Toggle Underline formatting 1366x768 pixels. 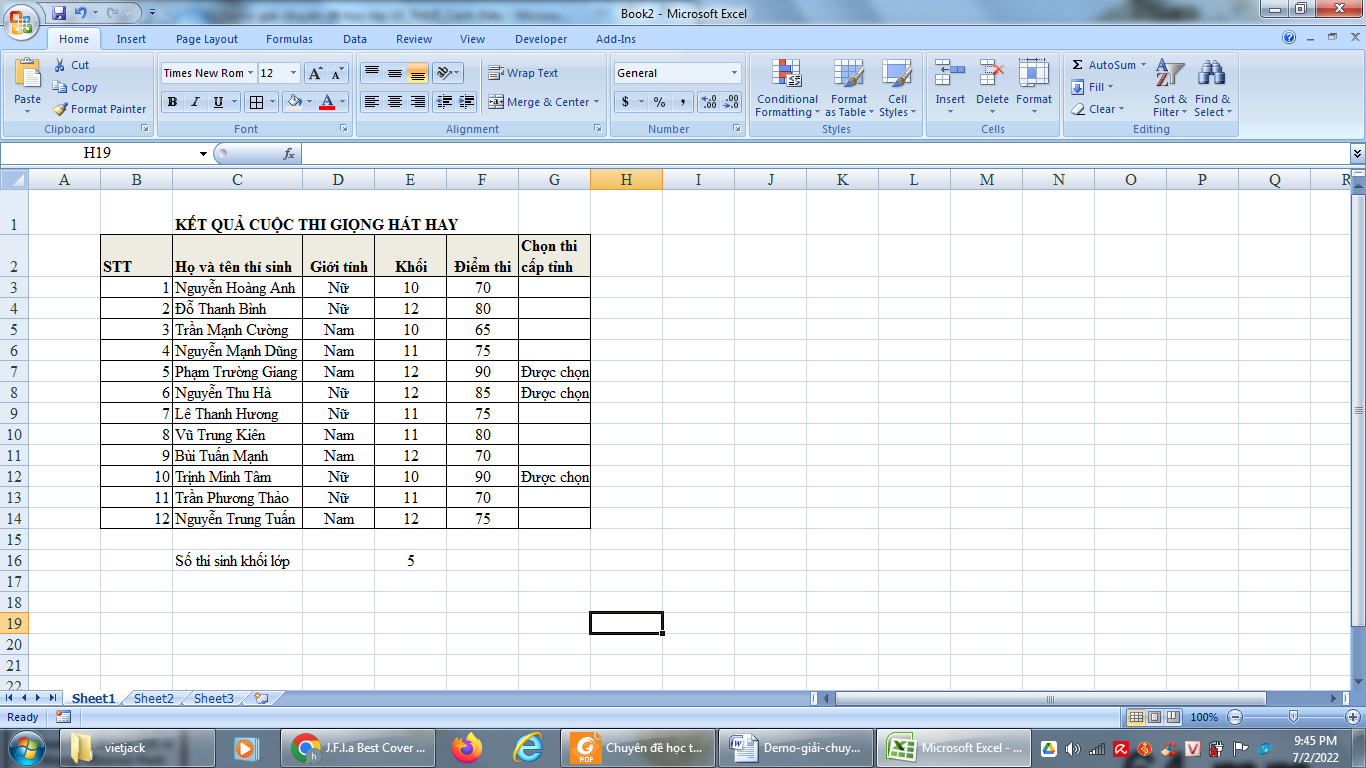click(218, 102)
